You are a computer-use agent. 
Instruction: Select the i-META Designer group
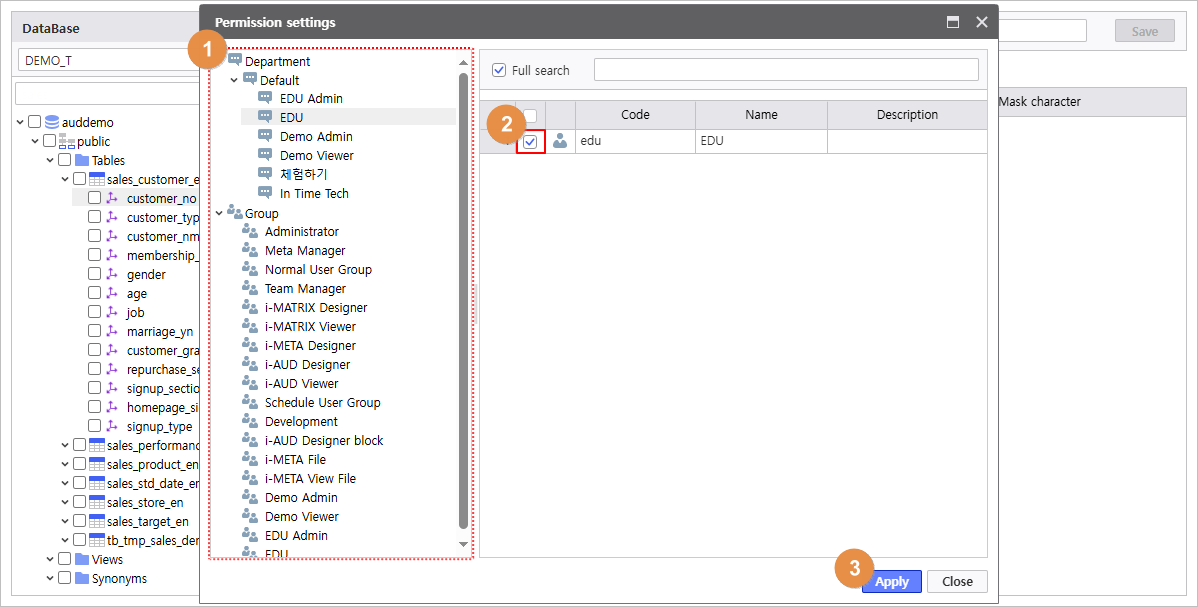pos(310,346)
